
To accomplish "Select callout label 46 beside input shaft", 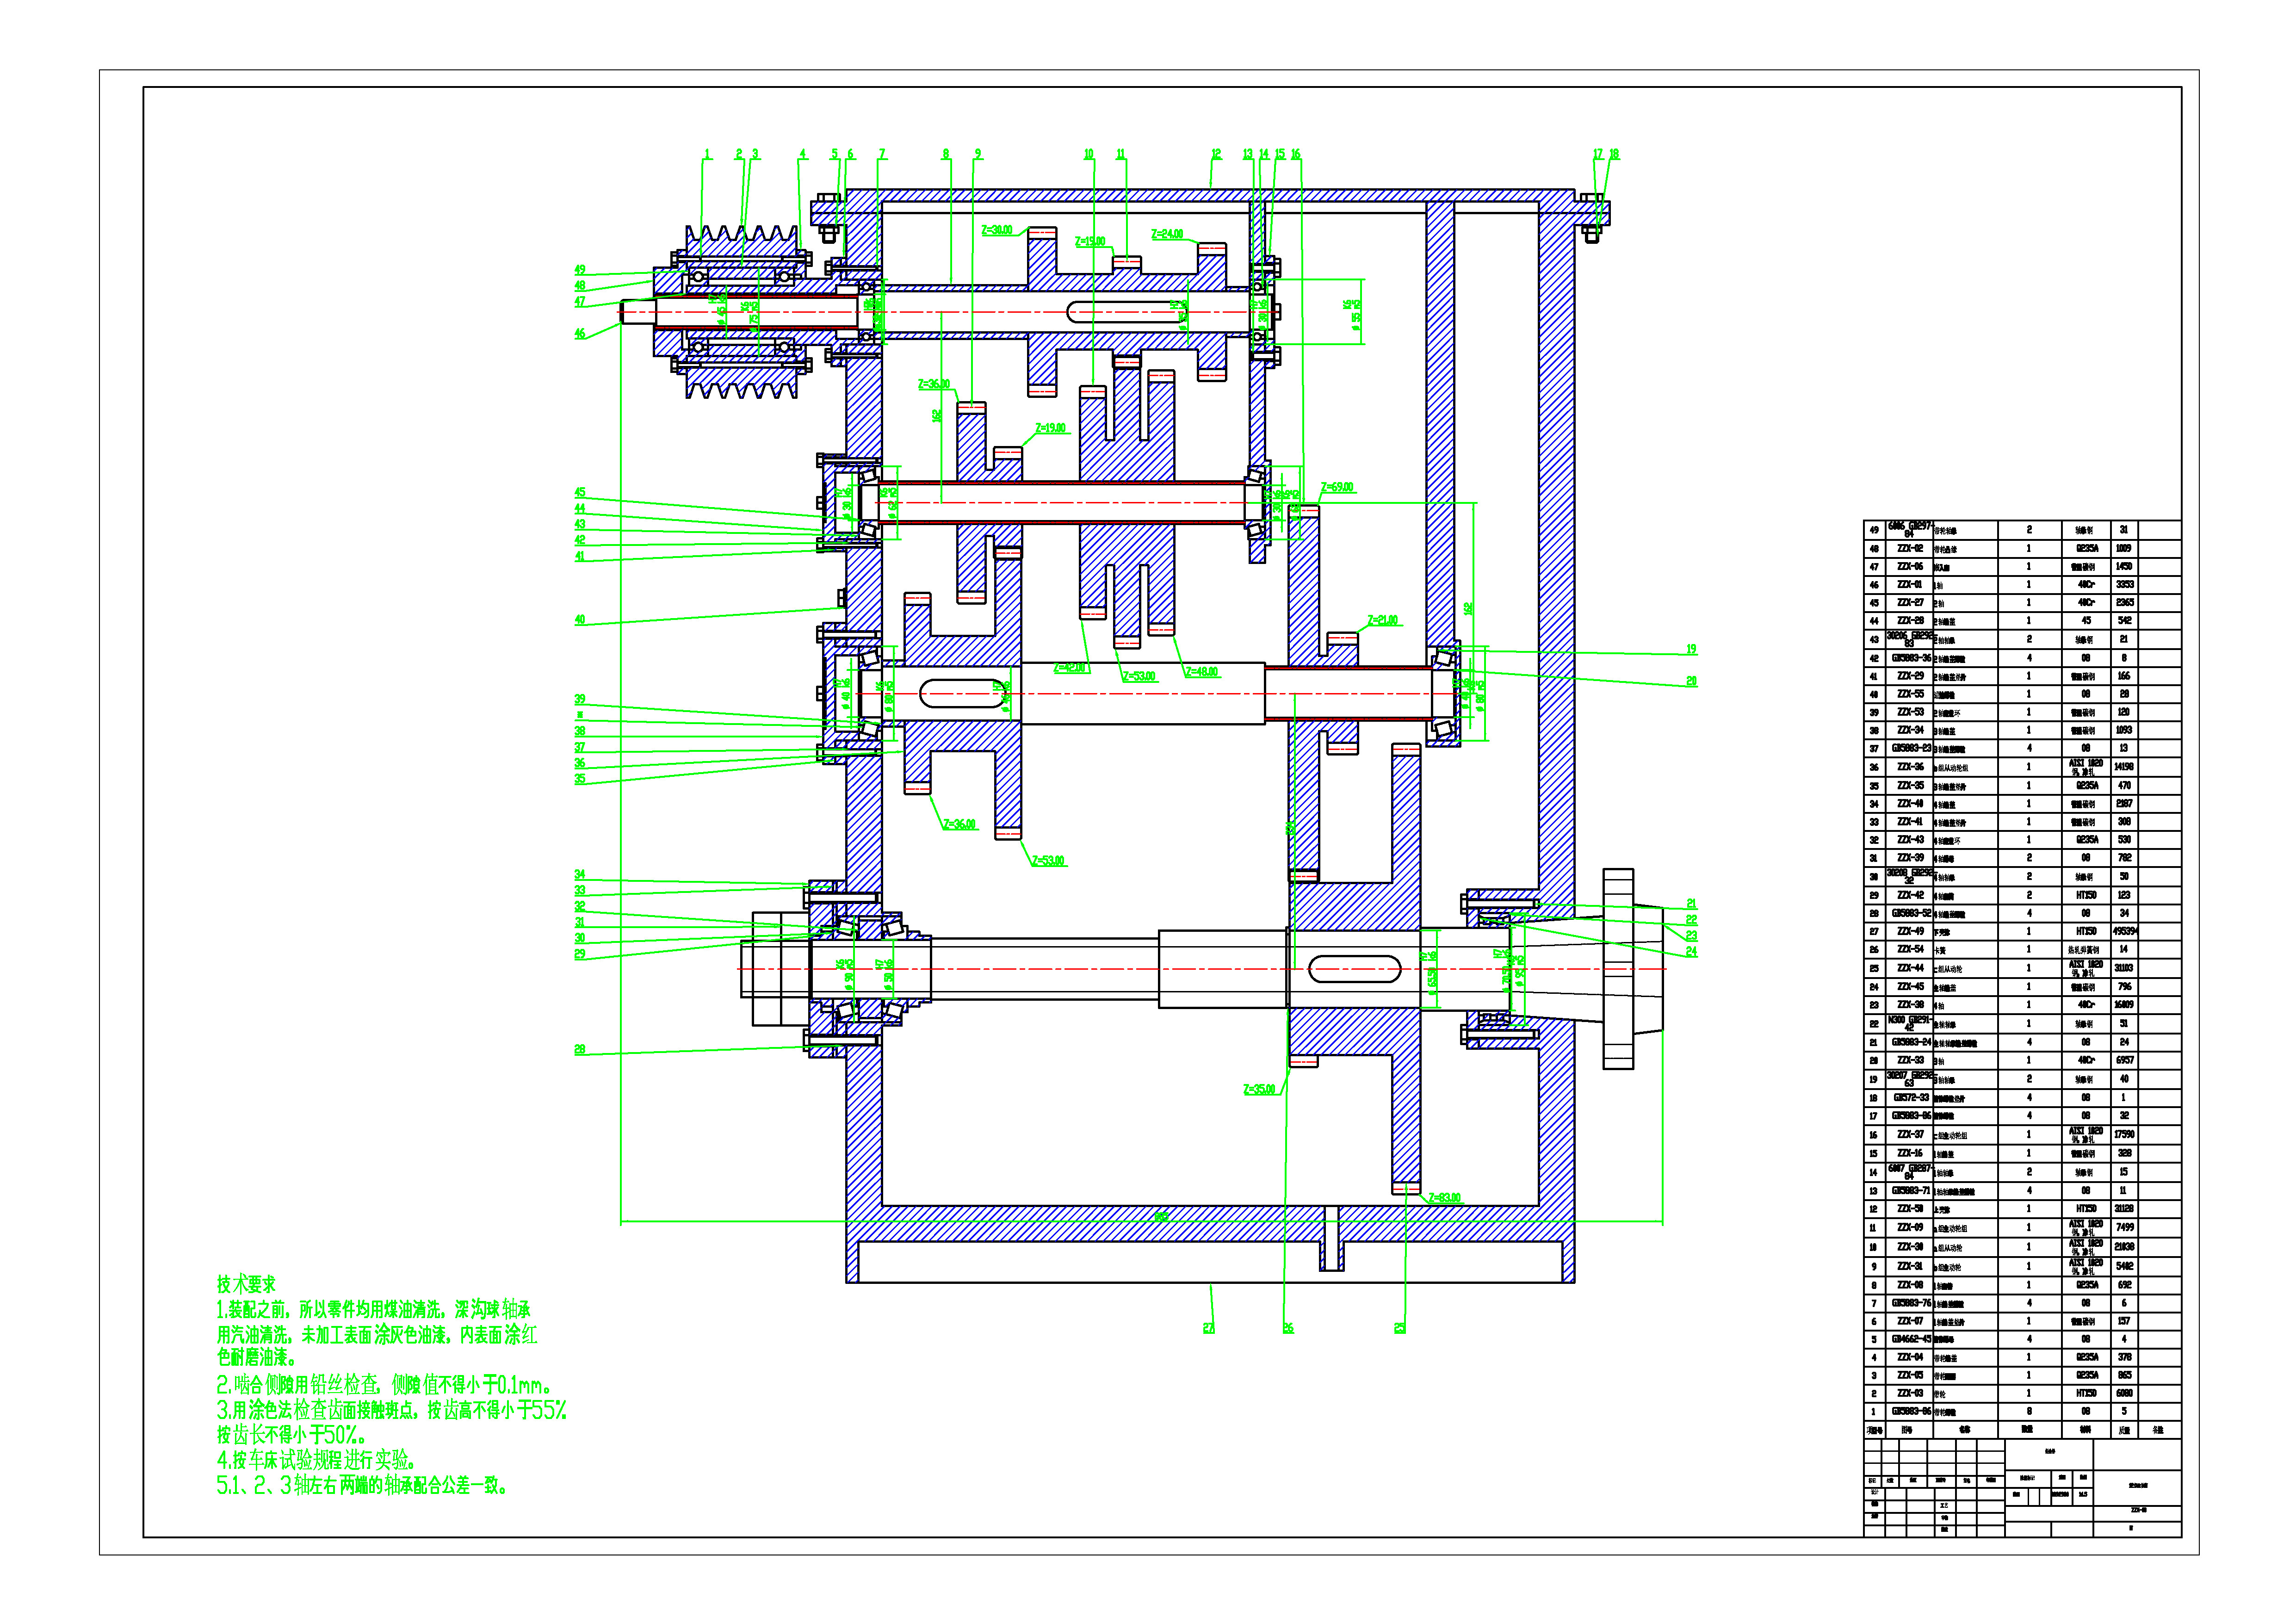I will tap(580, 334).
